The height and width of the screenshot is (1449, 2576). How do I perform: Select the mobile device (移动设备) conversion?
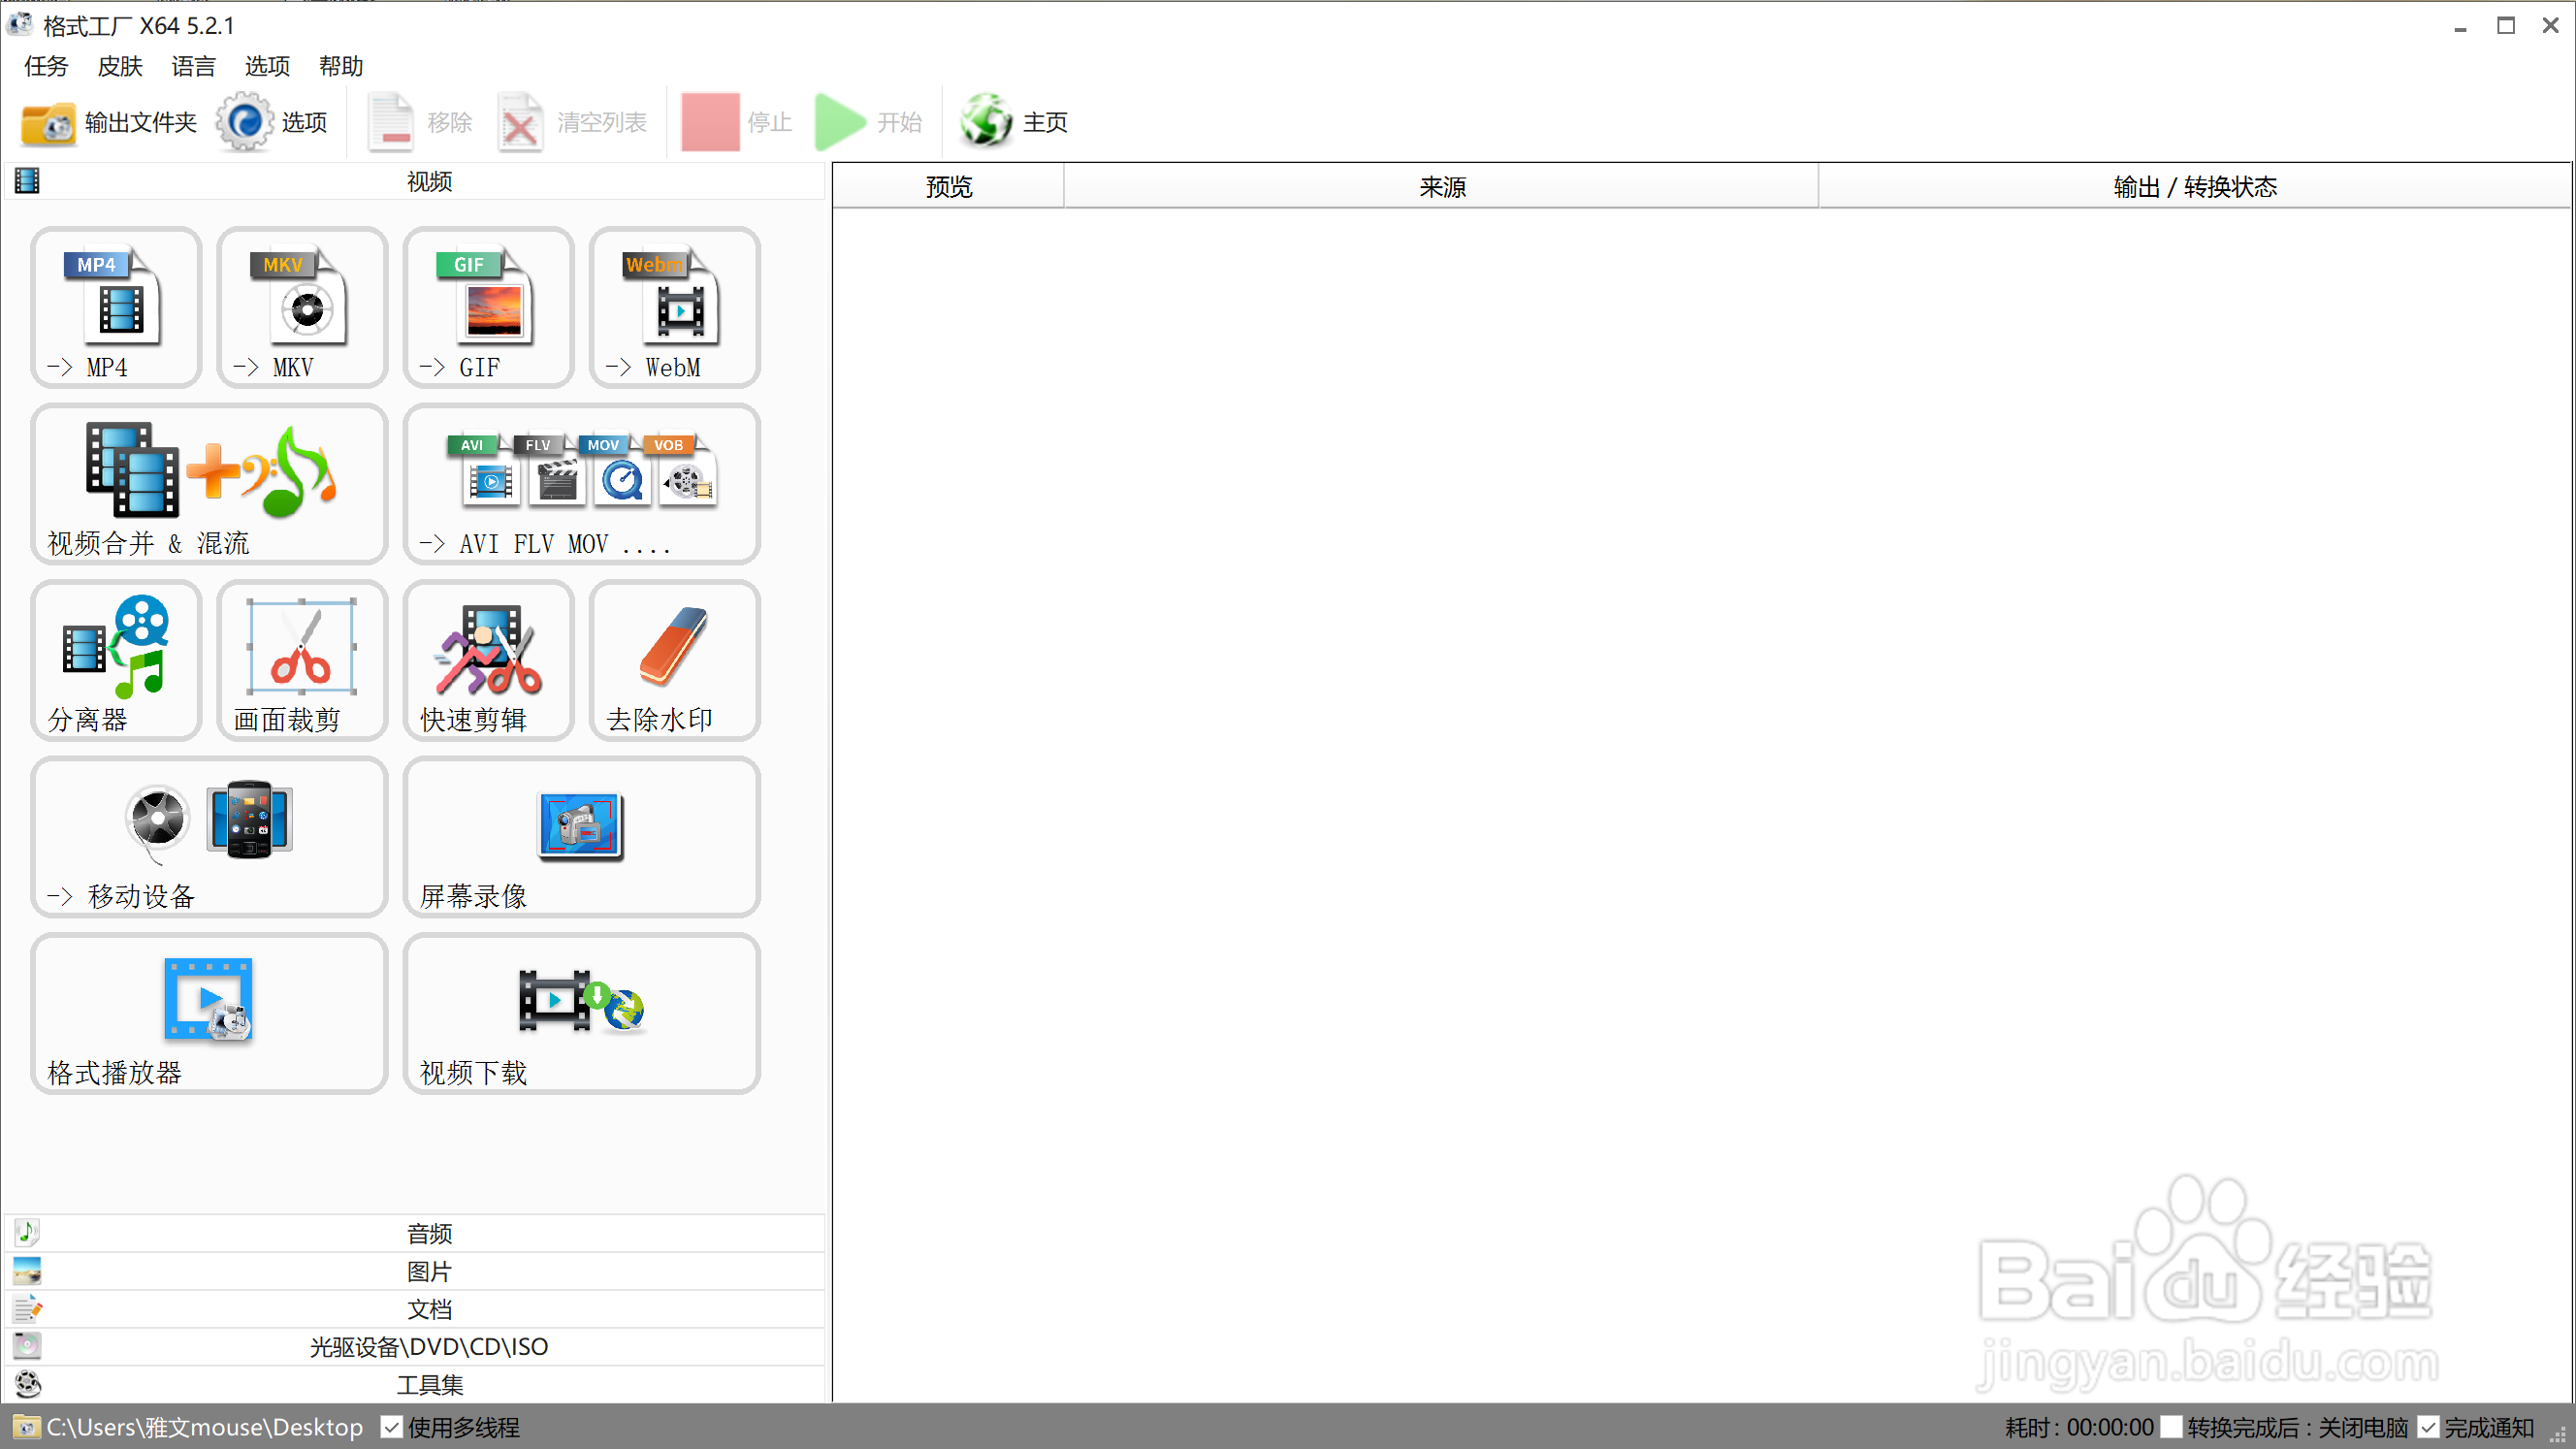pos(209,837)
